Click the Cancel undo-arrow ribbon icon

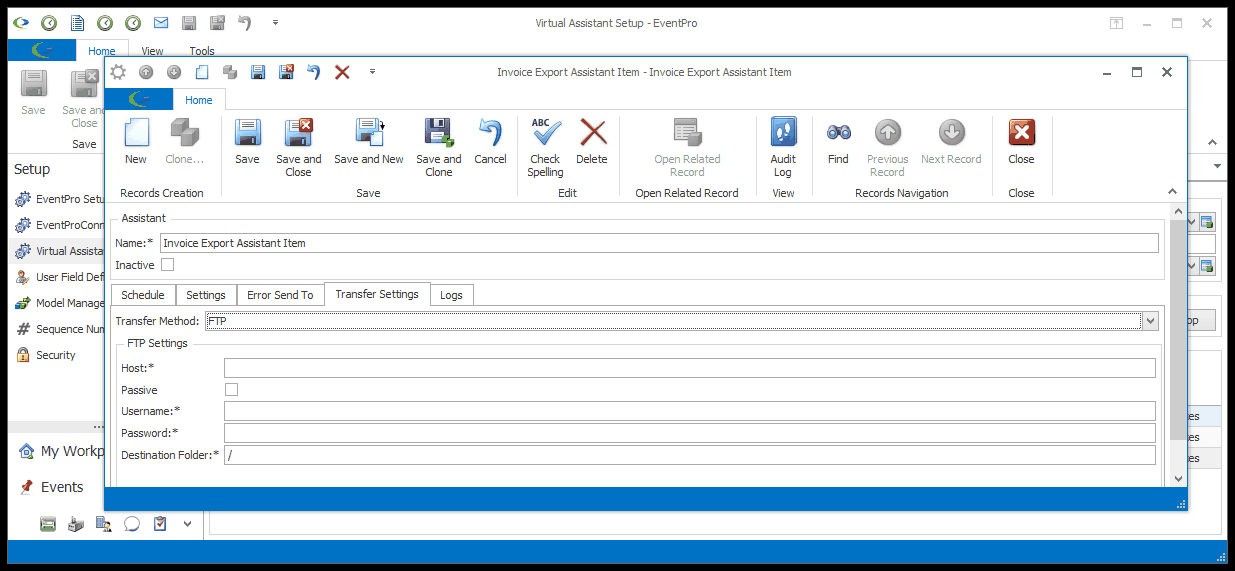coord(490,133)
